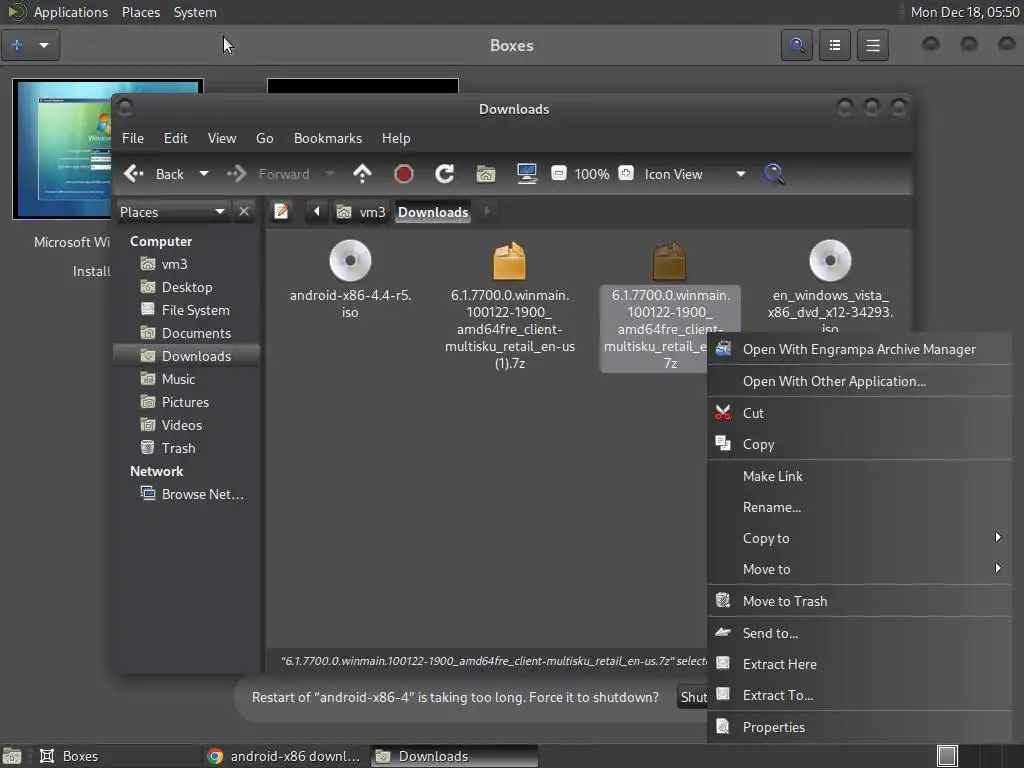The image size is (1024, 768).
Task: Open the Home folder toolbar icon
Action: [486, 174]
